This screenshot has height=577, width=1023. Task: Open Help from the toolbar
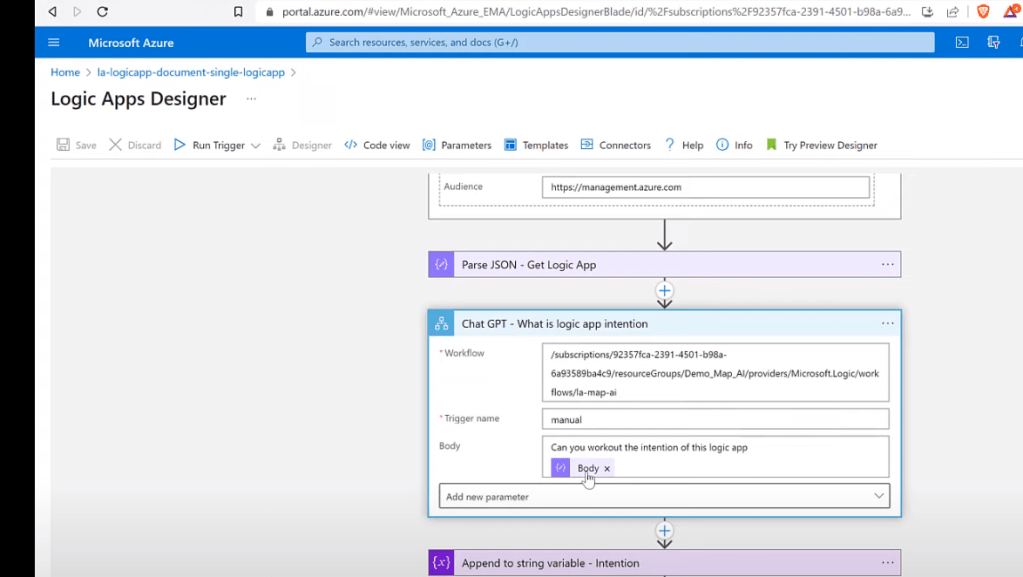click(x=684, y=145)
